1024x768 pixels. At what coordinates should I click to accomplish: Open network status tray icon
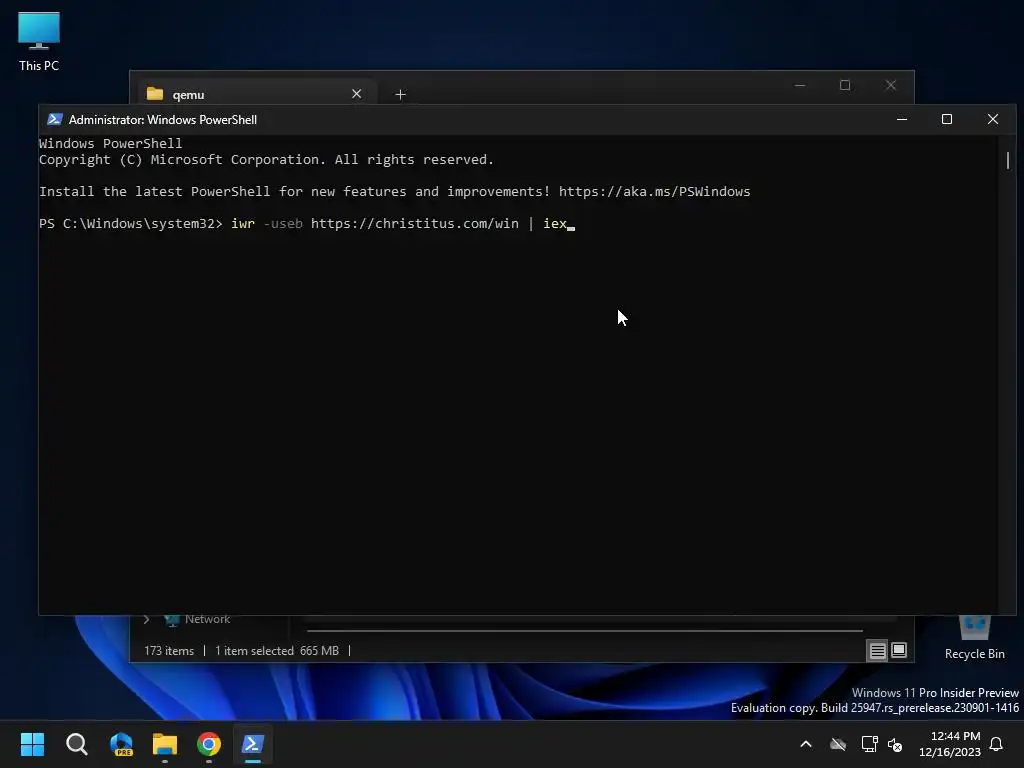[x=869, y=744]
